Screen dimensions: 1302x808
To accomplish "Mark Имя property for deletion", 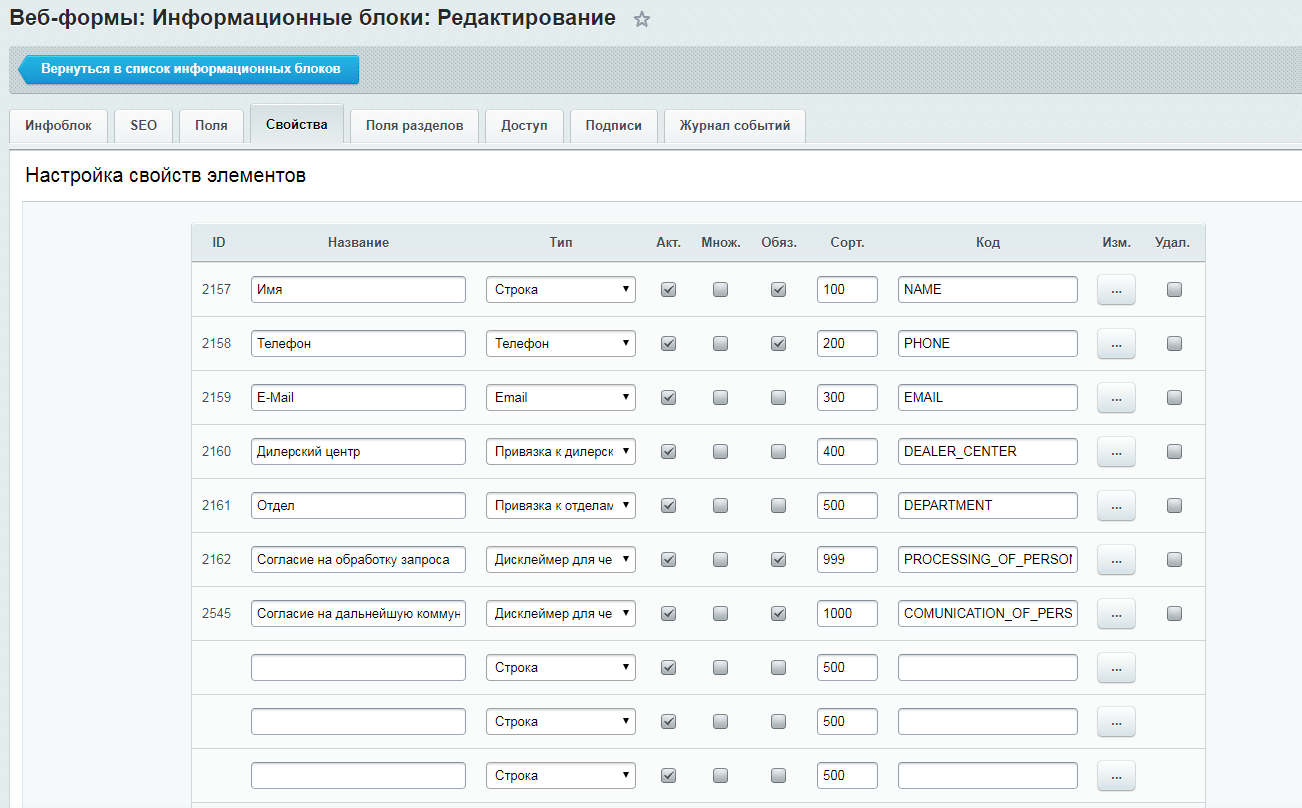I will [1174, 289].
